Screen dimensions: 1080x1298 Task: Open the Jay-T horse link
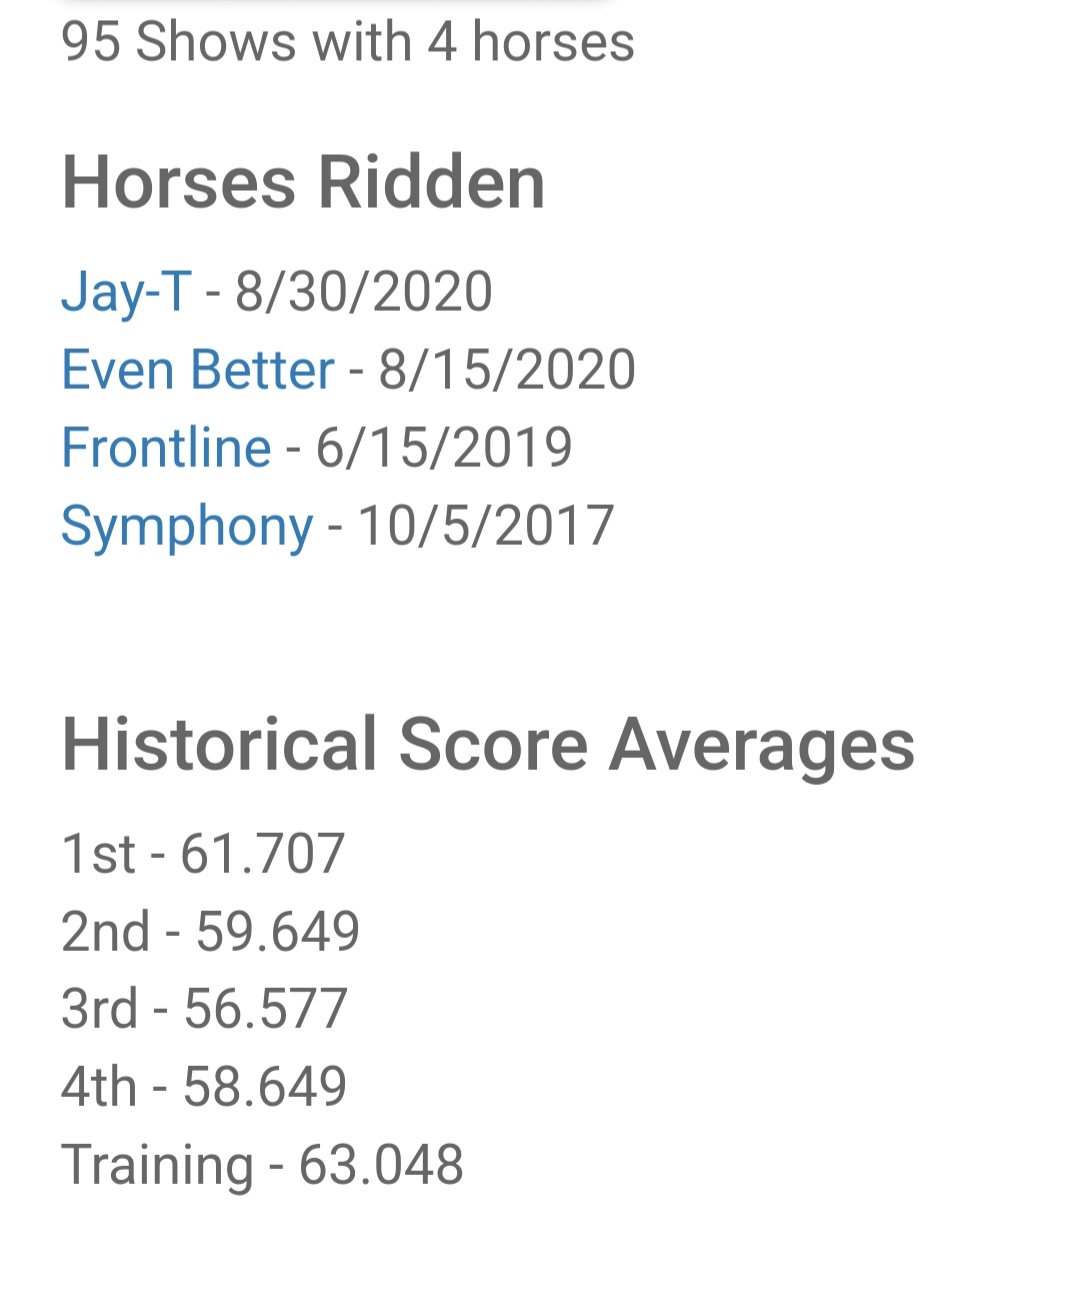click(126, 293)
